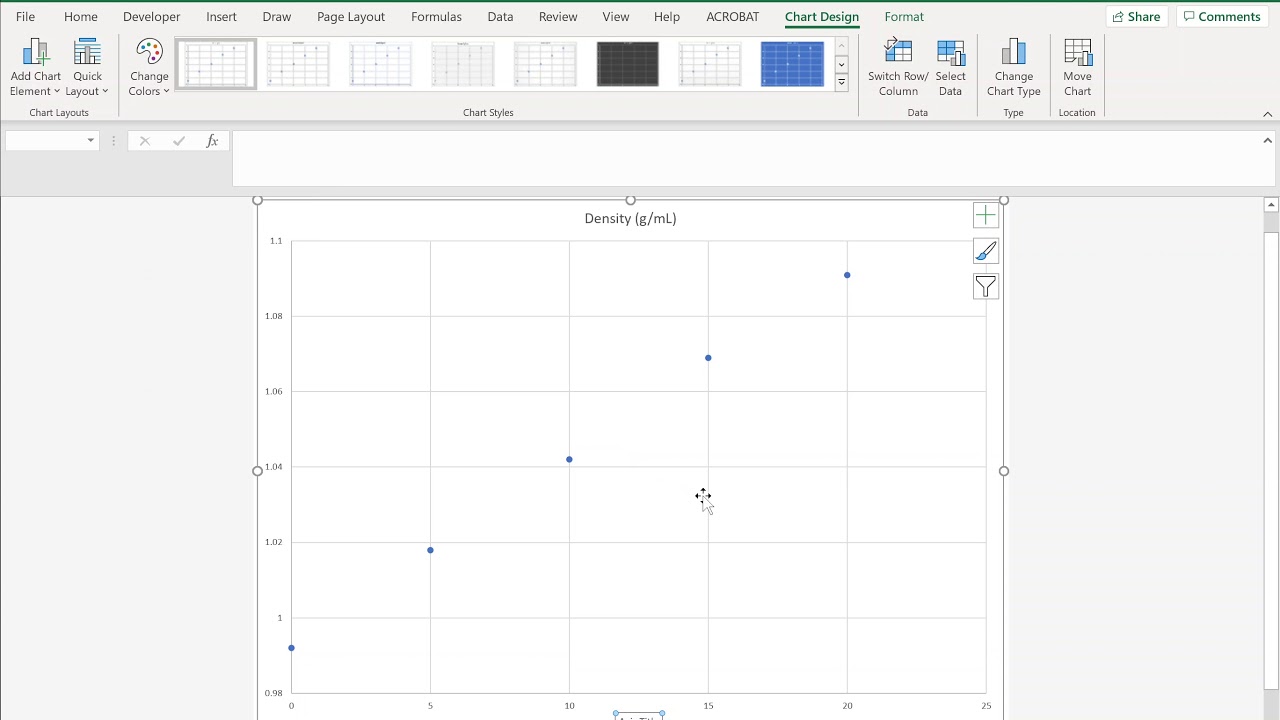Screen dimensions: 1280x720
Task: Select the fourth chart style thumbnail
Action: pos(463,64)
